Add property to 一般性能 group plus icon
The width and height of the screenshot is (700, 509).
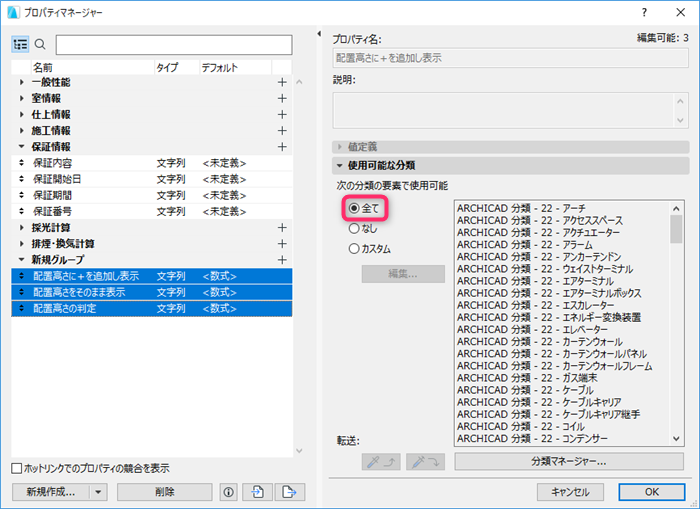(282, 82)
